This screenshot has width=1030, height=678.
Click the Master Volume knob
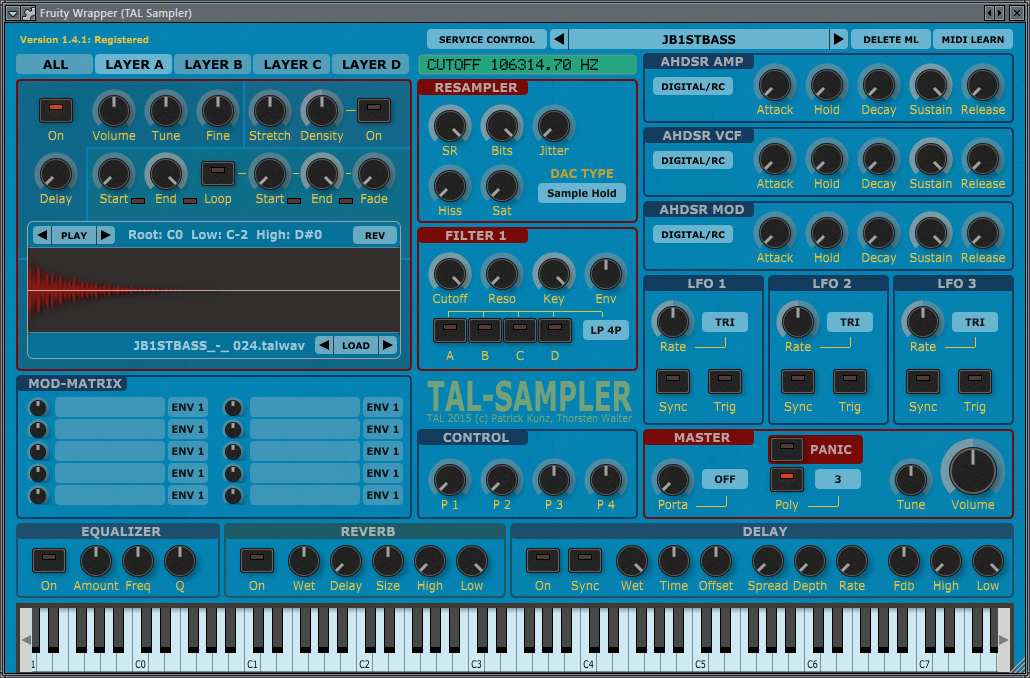[x=973, y=470]
